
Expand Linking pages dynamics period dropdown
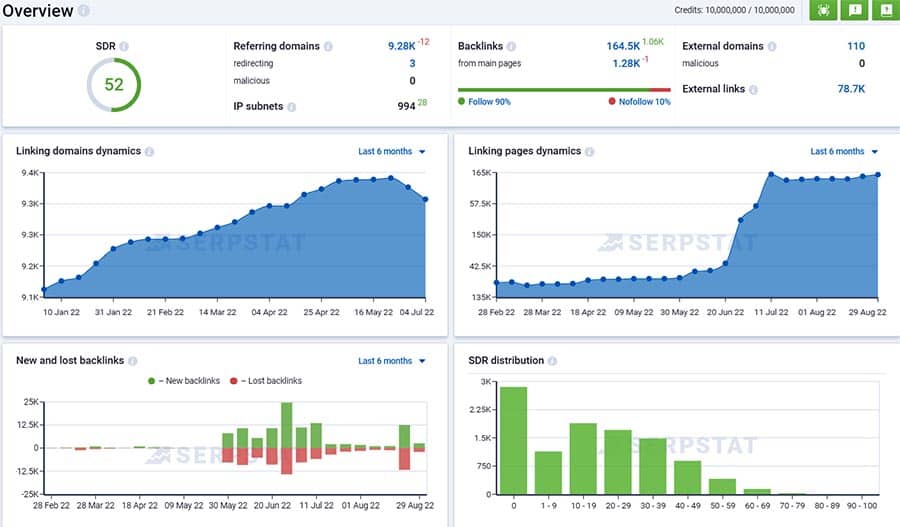pyautogui.click(x=844, y=152)
